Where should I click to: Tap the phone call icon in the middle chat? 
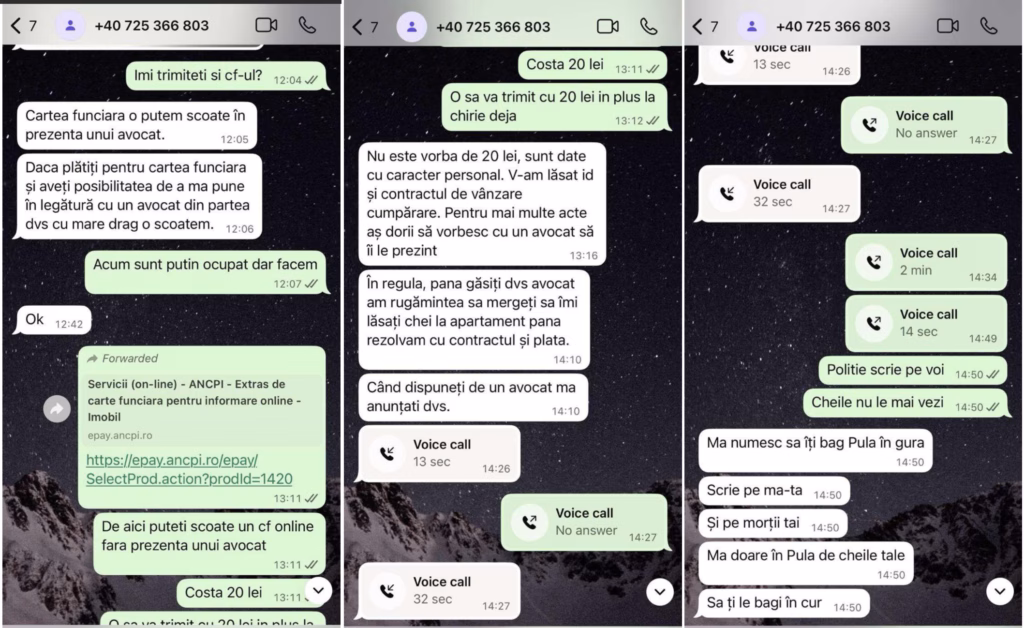(x=648, y=26)
